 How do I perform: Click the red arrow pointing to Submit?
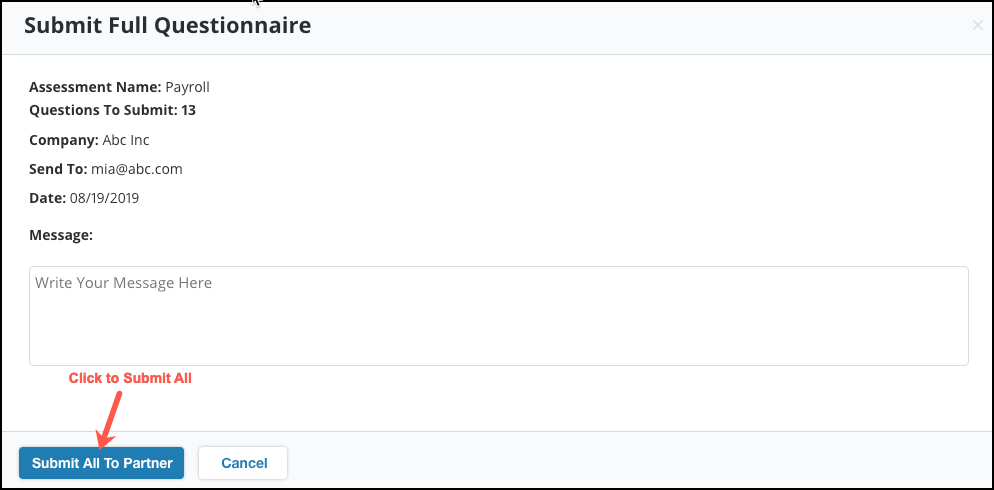(x=109, y=419)
